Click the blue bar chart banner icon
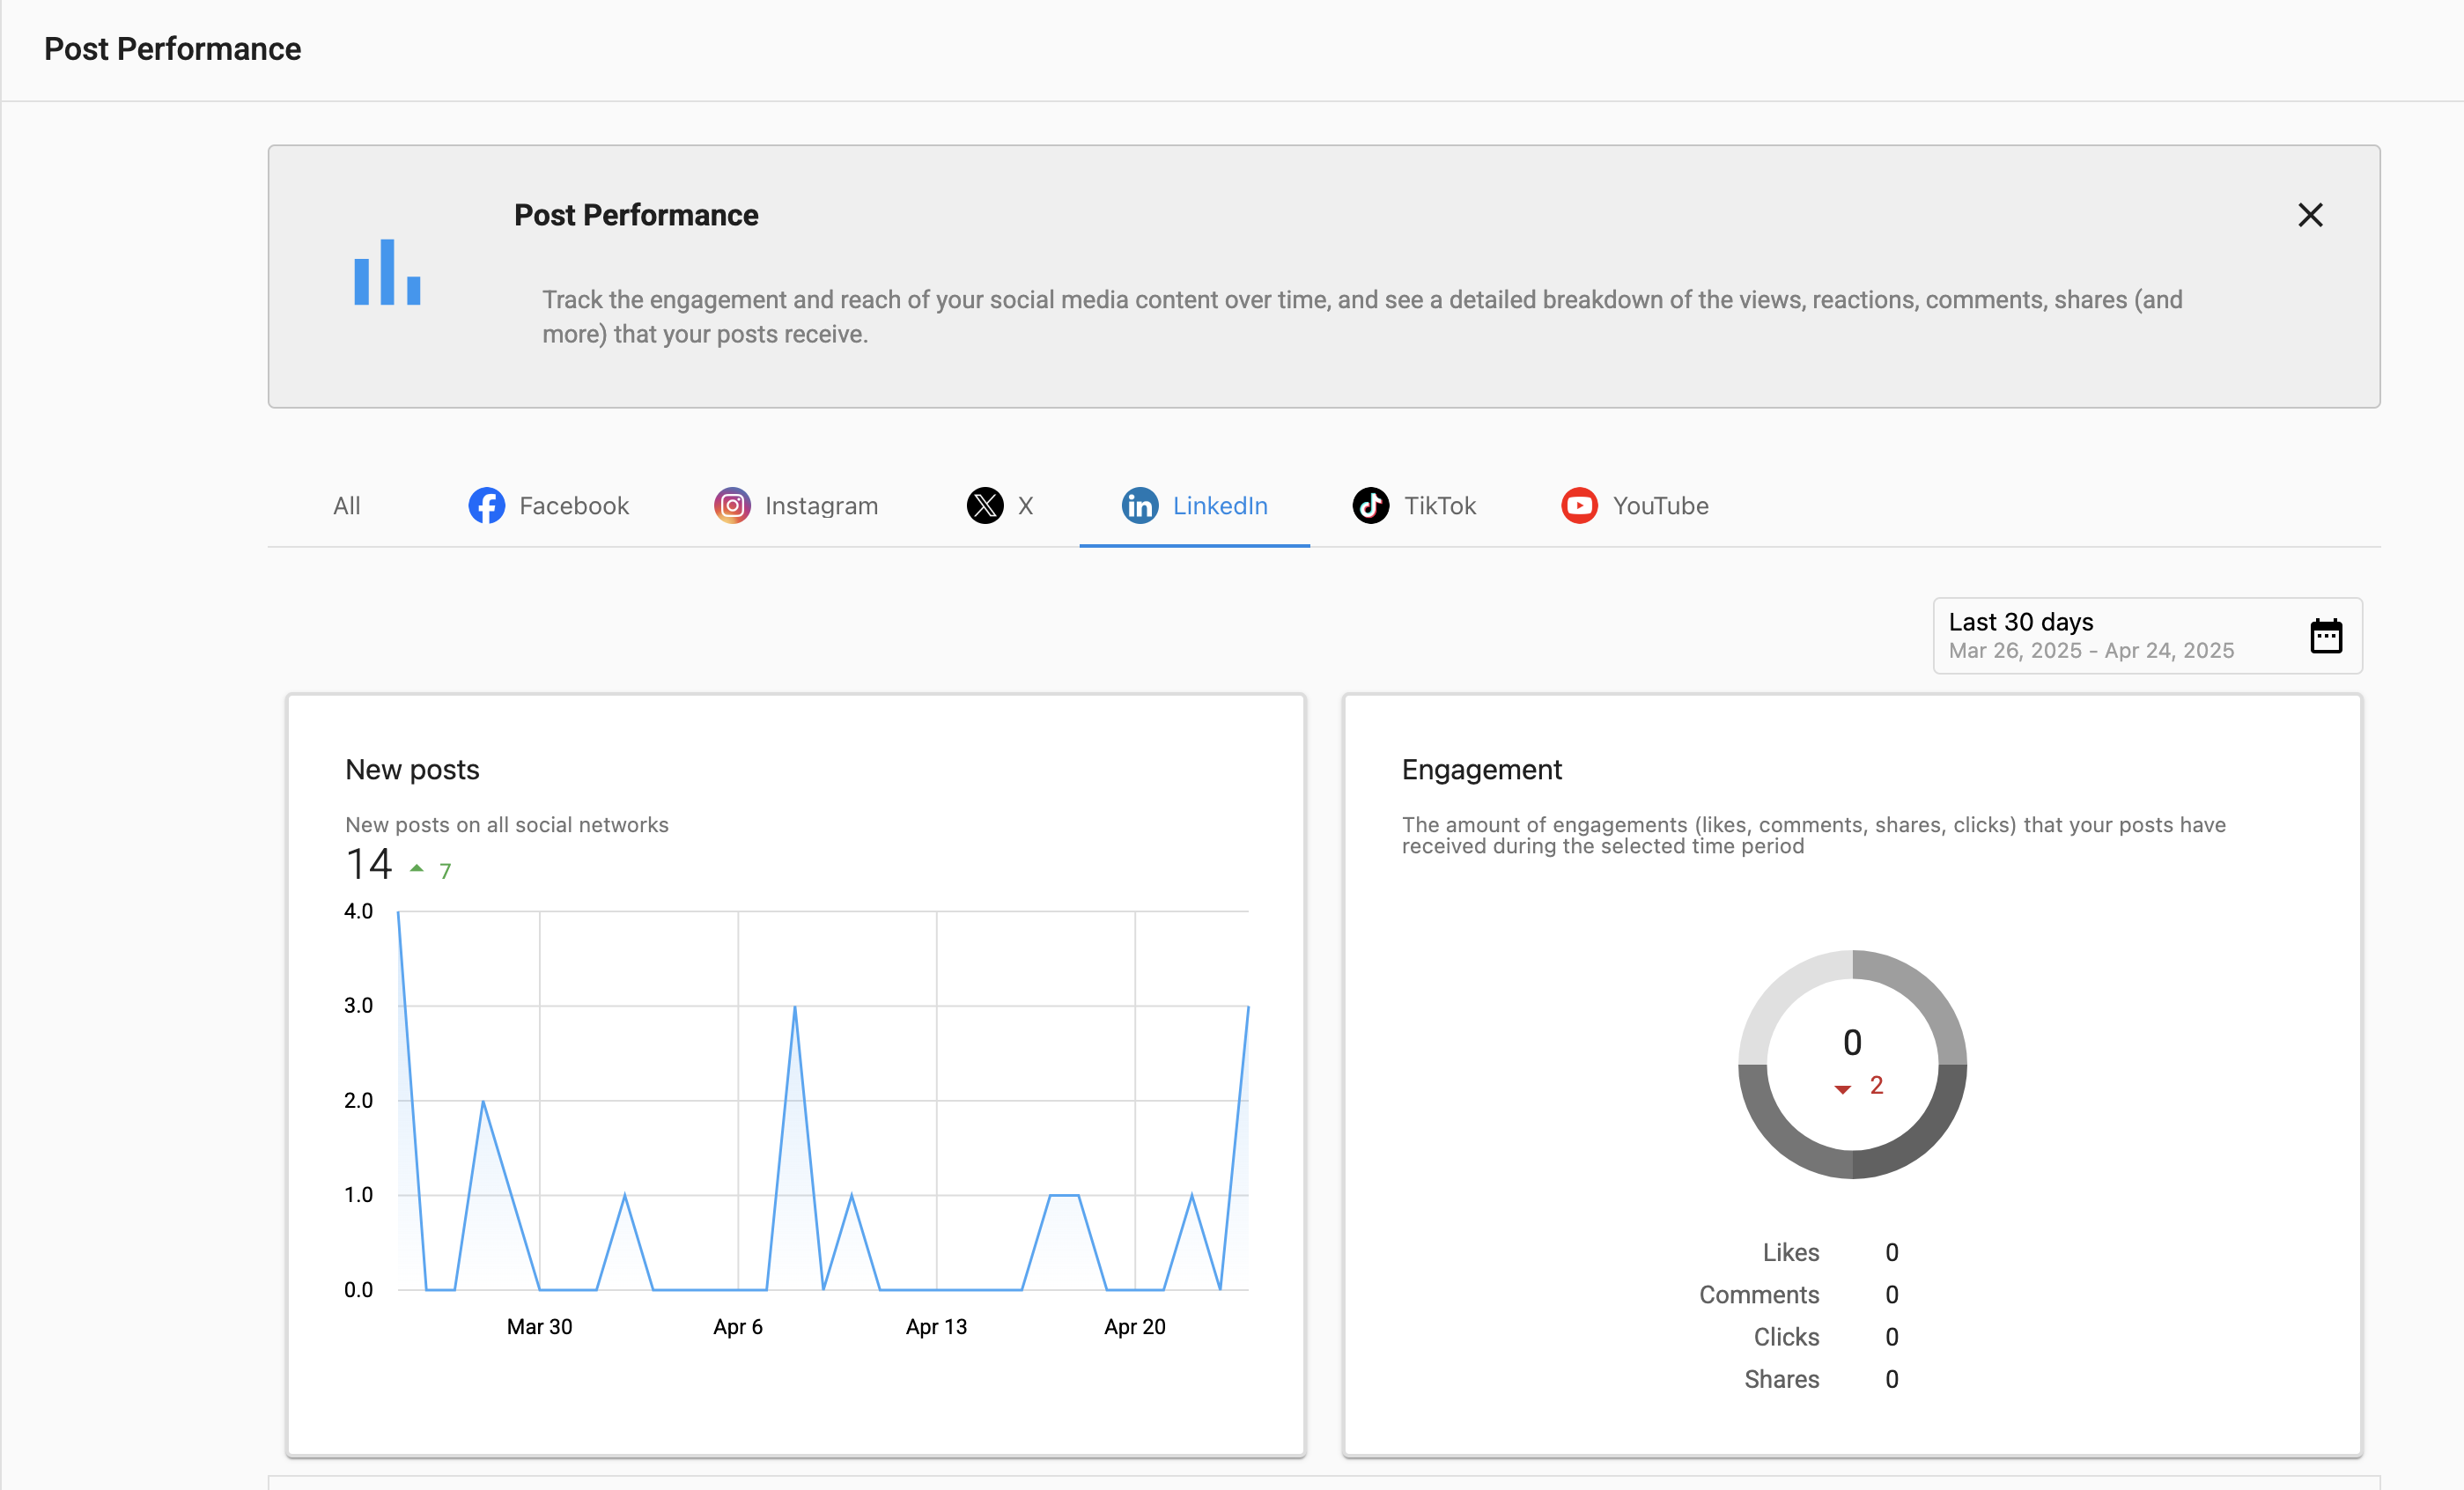 tap(387, 273)
